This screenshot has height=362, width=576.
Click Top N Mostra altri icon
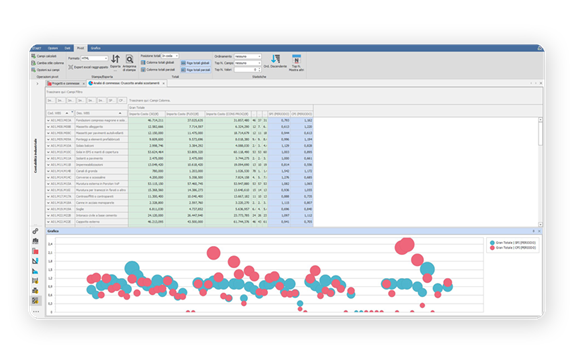point(296,59)
